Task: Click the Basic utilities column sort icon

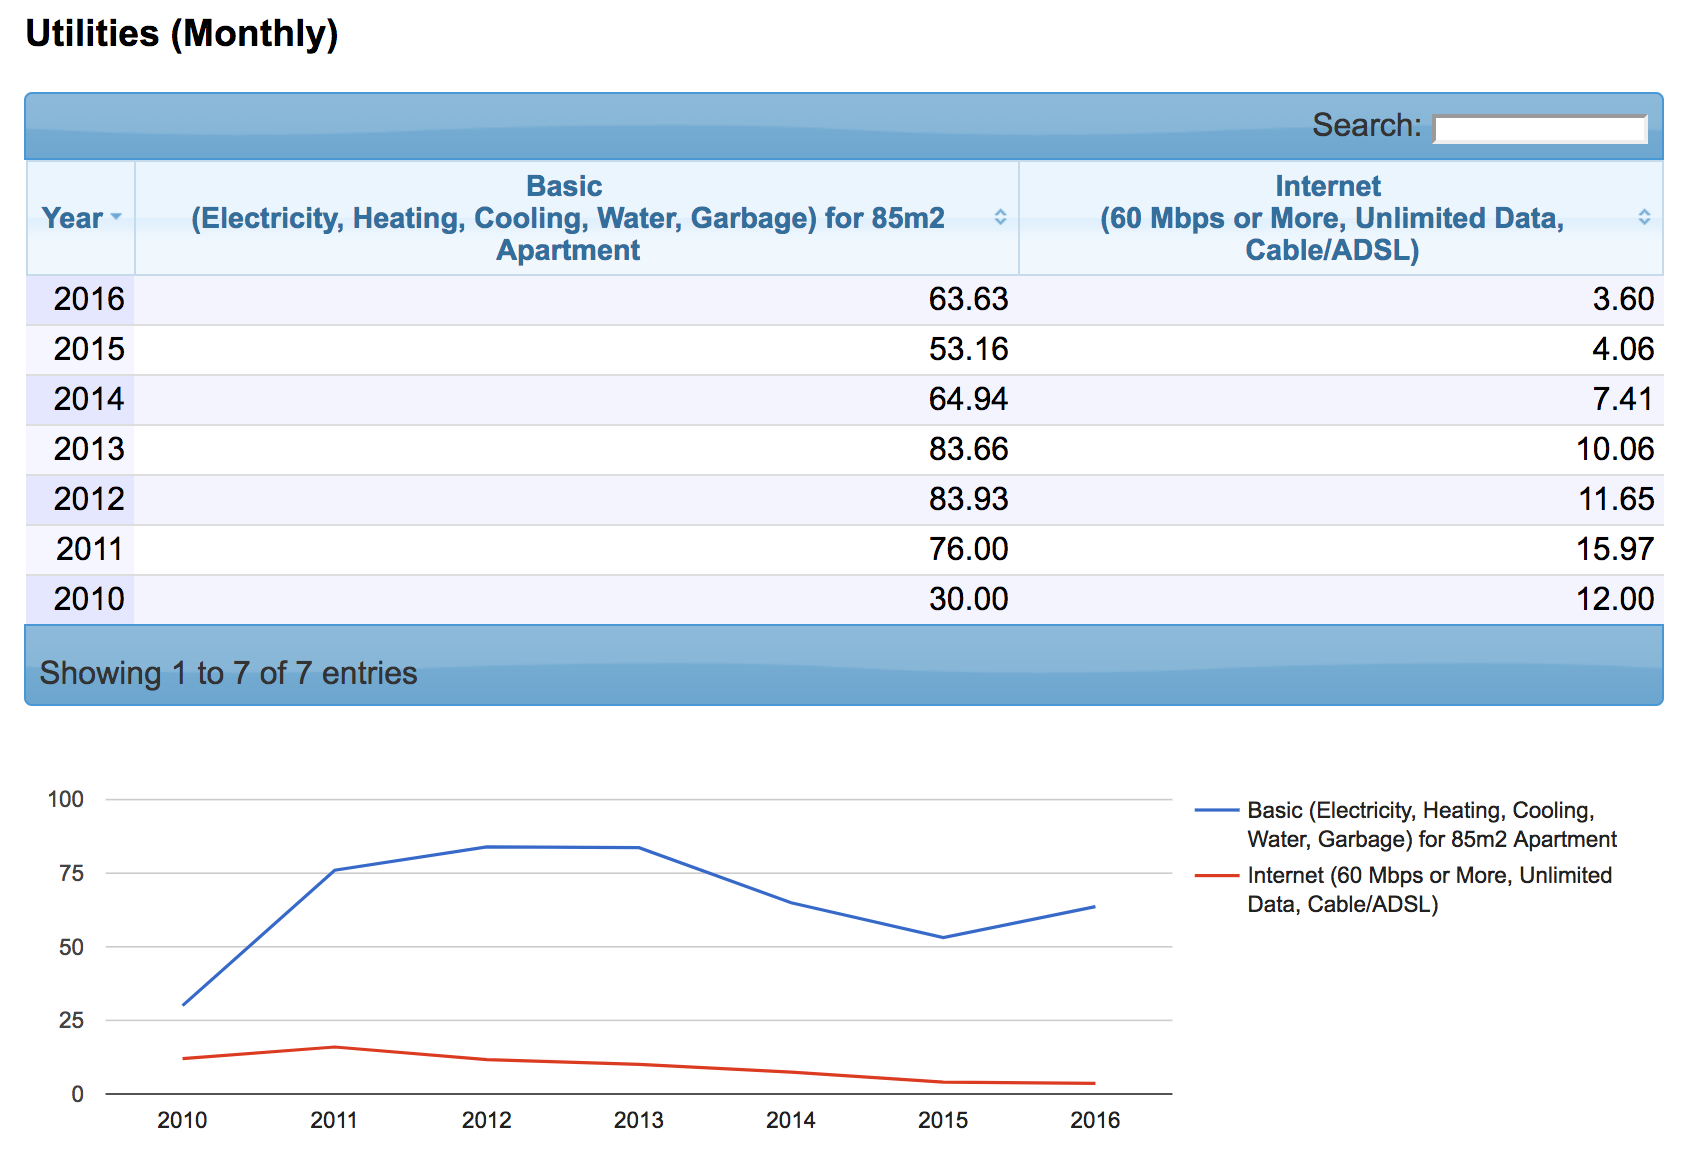Action: pos(999,217)
